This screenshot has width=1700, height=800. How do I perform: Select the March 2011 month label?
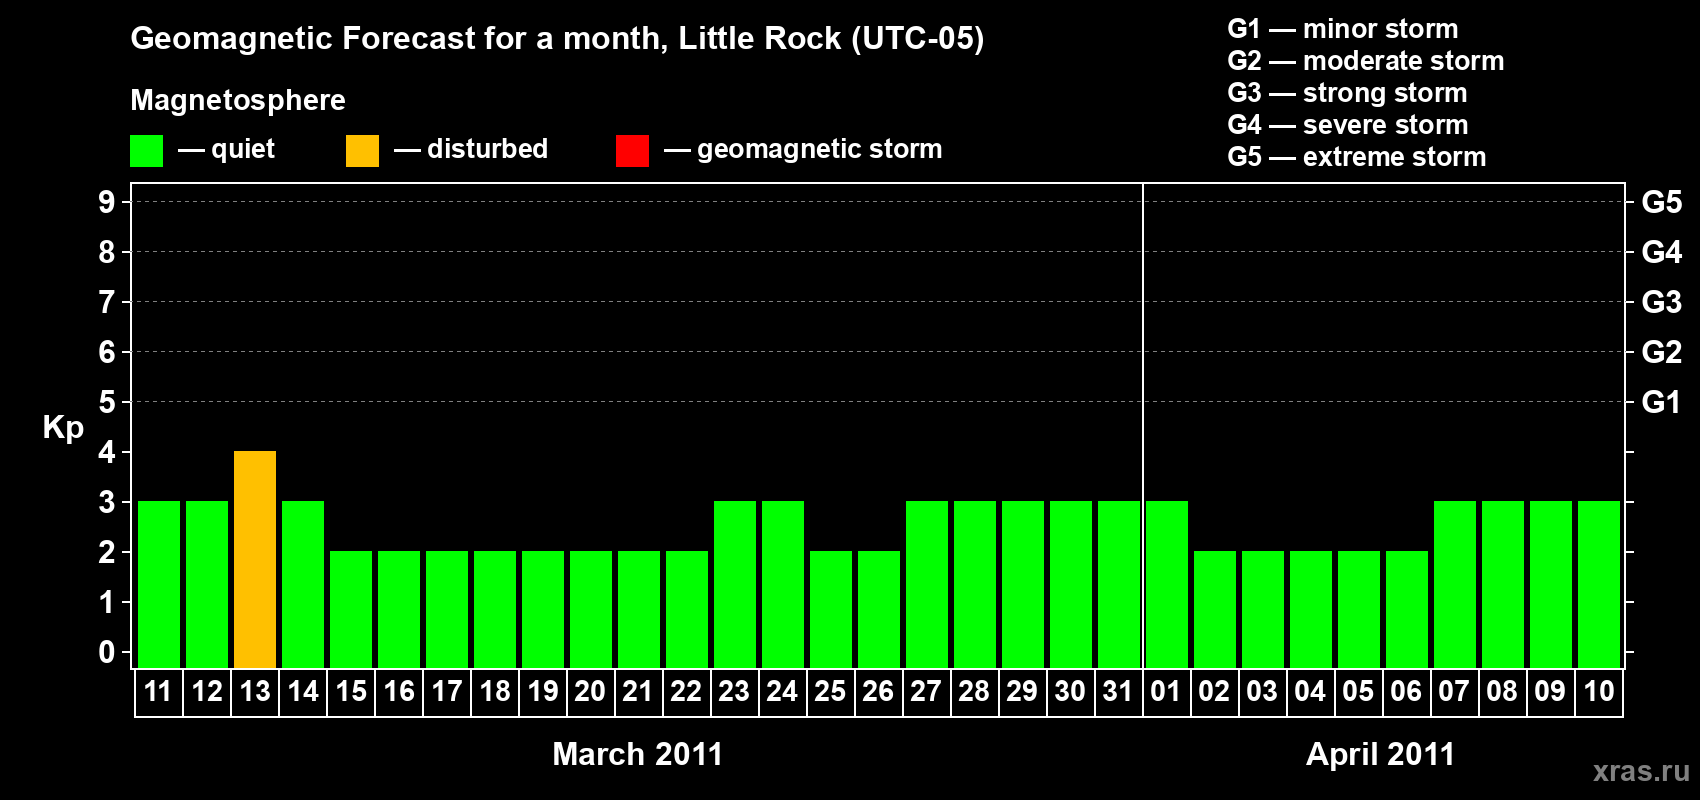point(637,754)
